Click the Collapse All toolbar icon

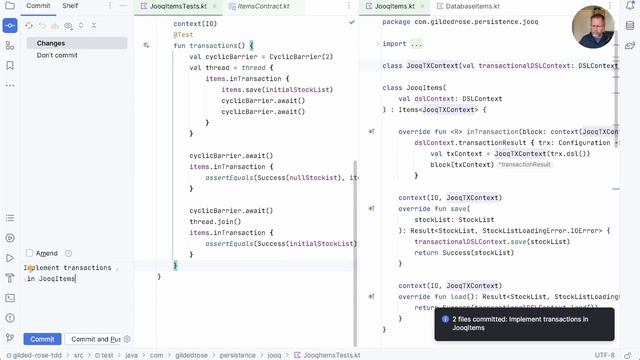tap(94, 25)
